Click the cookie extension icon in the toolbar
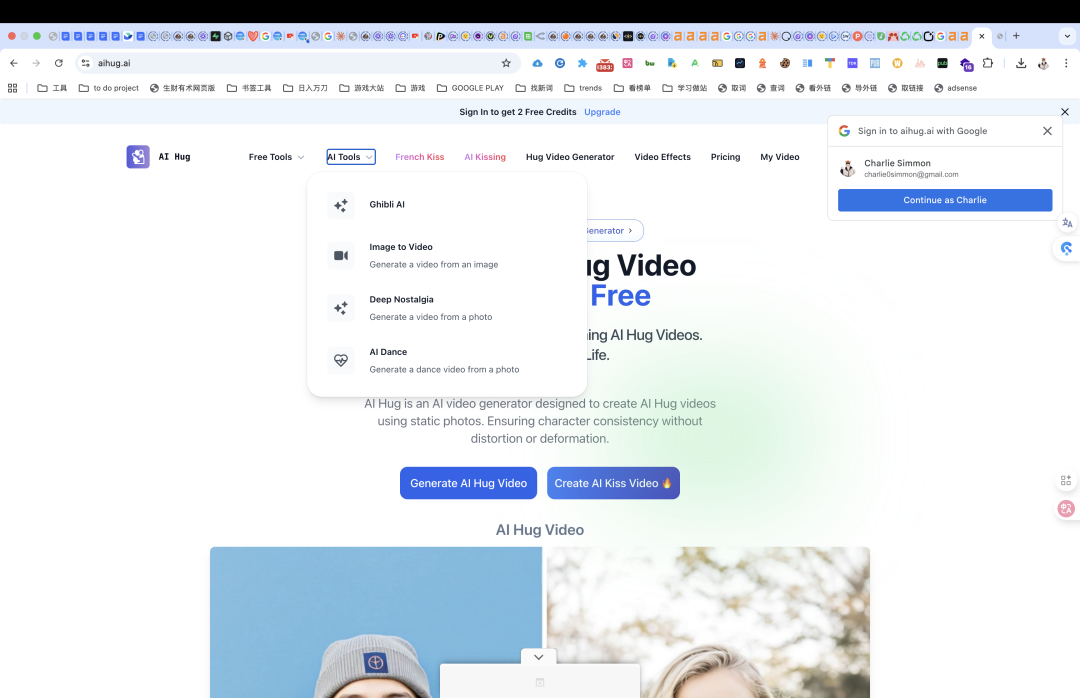1080x698 pixels. [x=785, y=63]
